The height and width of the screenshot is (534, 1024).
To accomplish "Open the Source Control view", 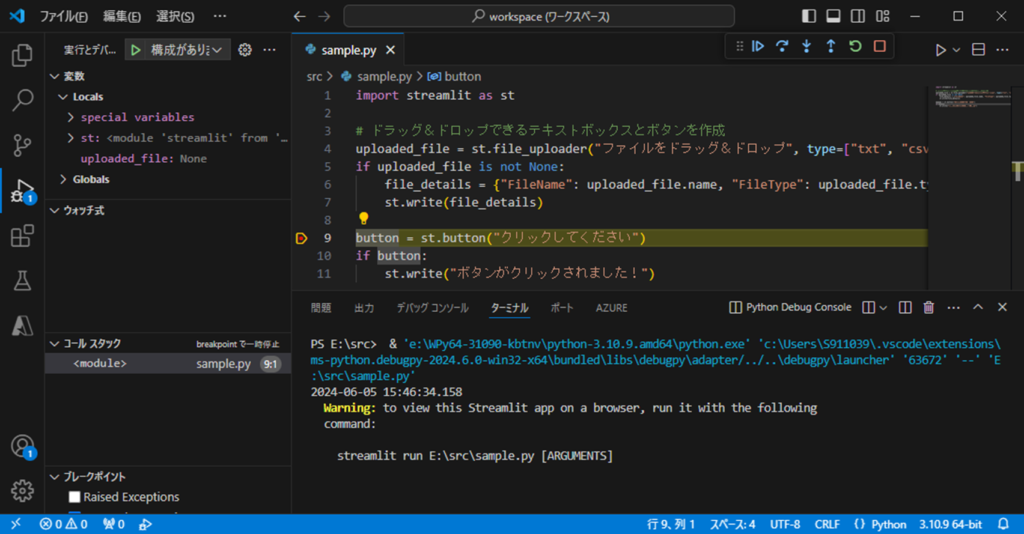I will pos(22,145).
